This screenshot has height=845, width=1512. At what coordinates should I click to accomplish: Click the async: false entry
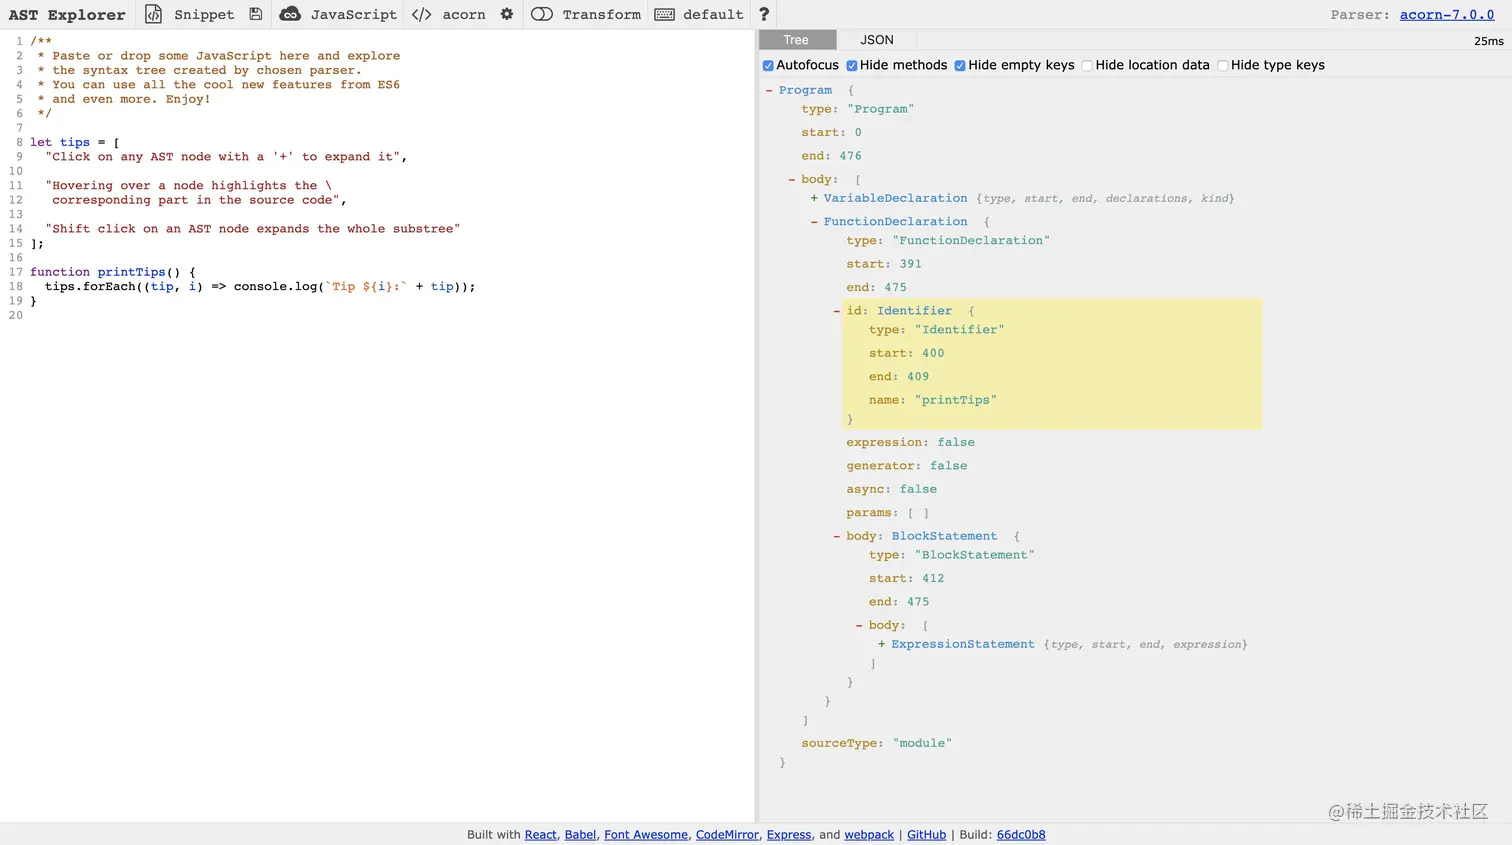892,489
